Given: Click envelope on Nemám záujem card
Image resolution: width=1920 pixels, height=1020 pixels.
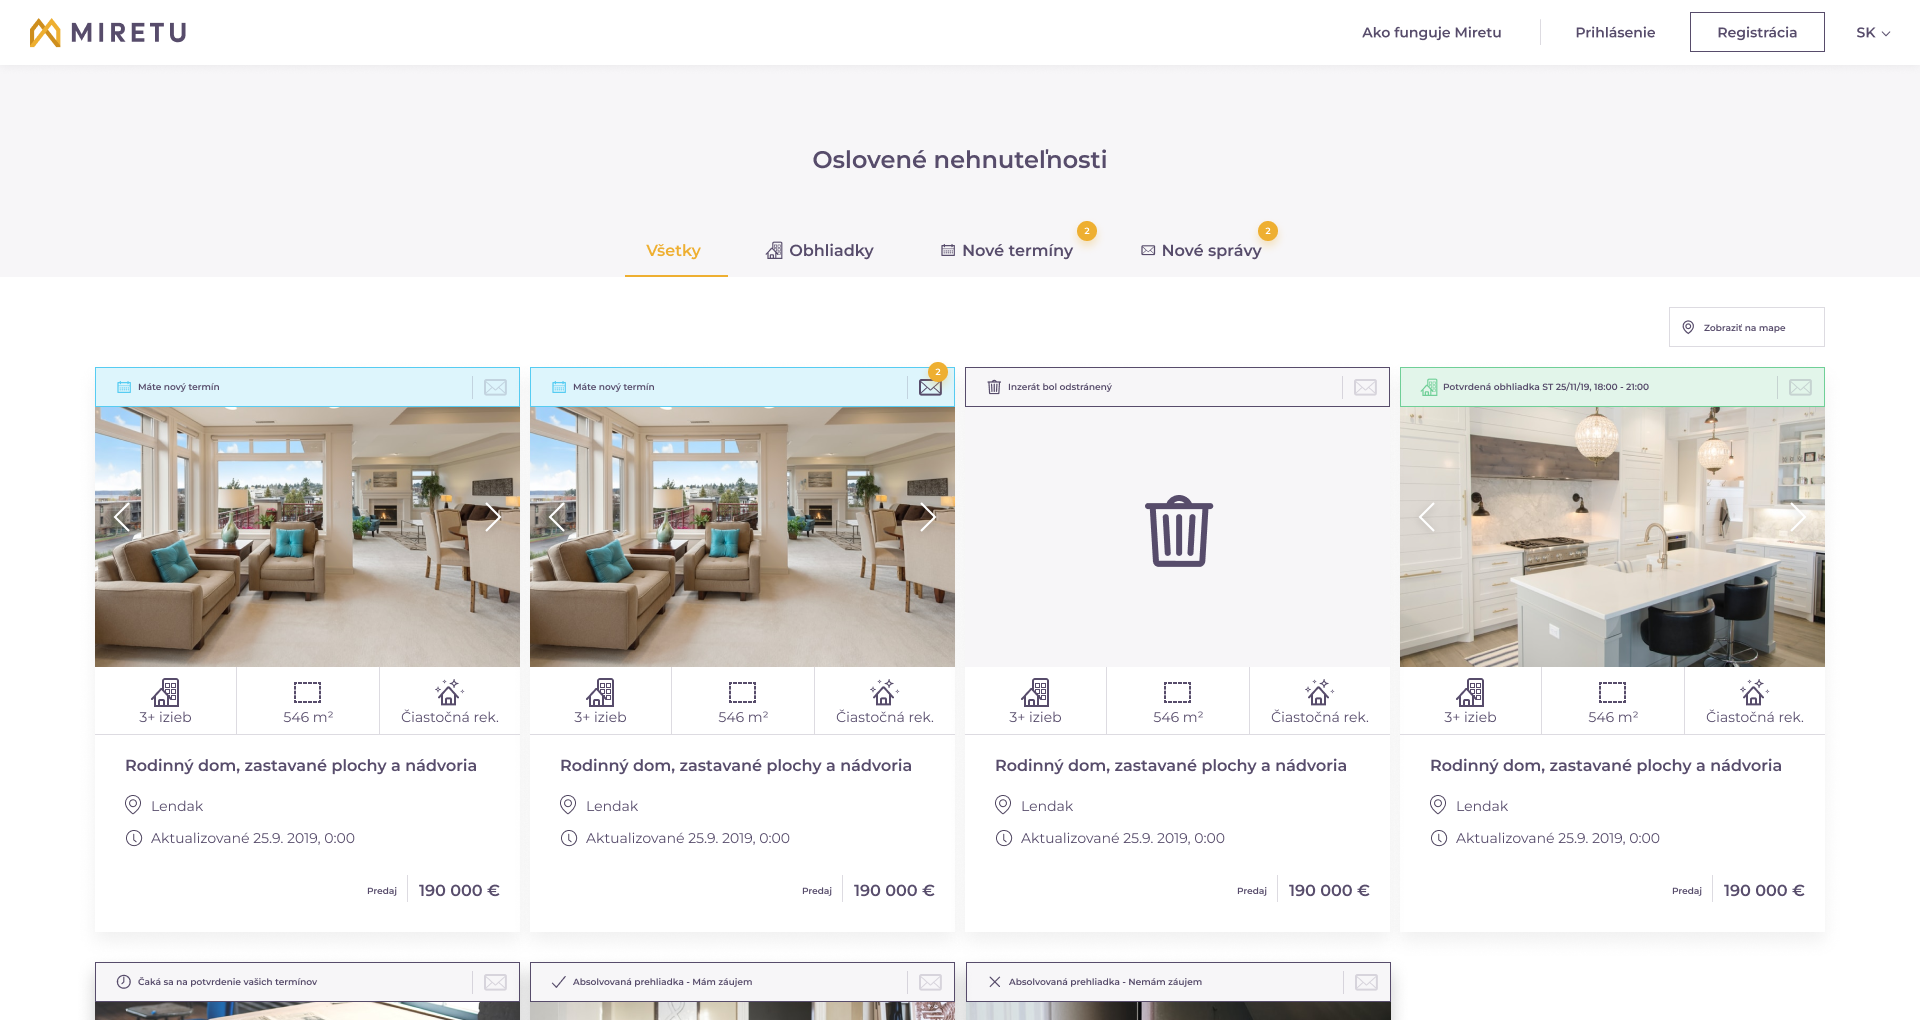Looking at the screenshot, I should (x=1366, y=982).
